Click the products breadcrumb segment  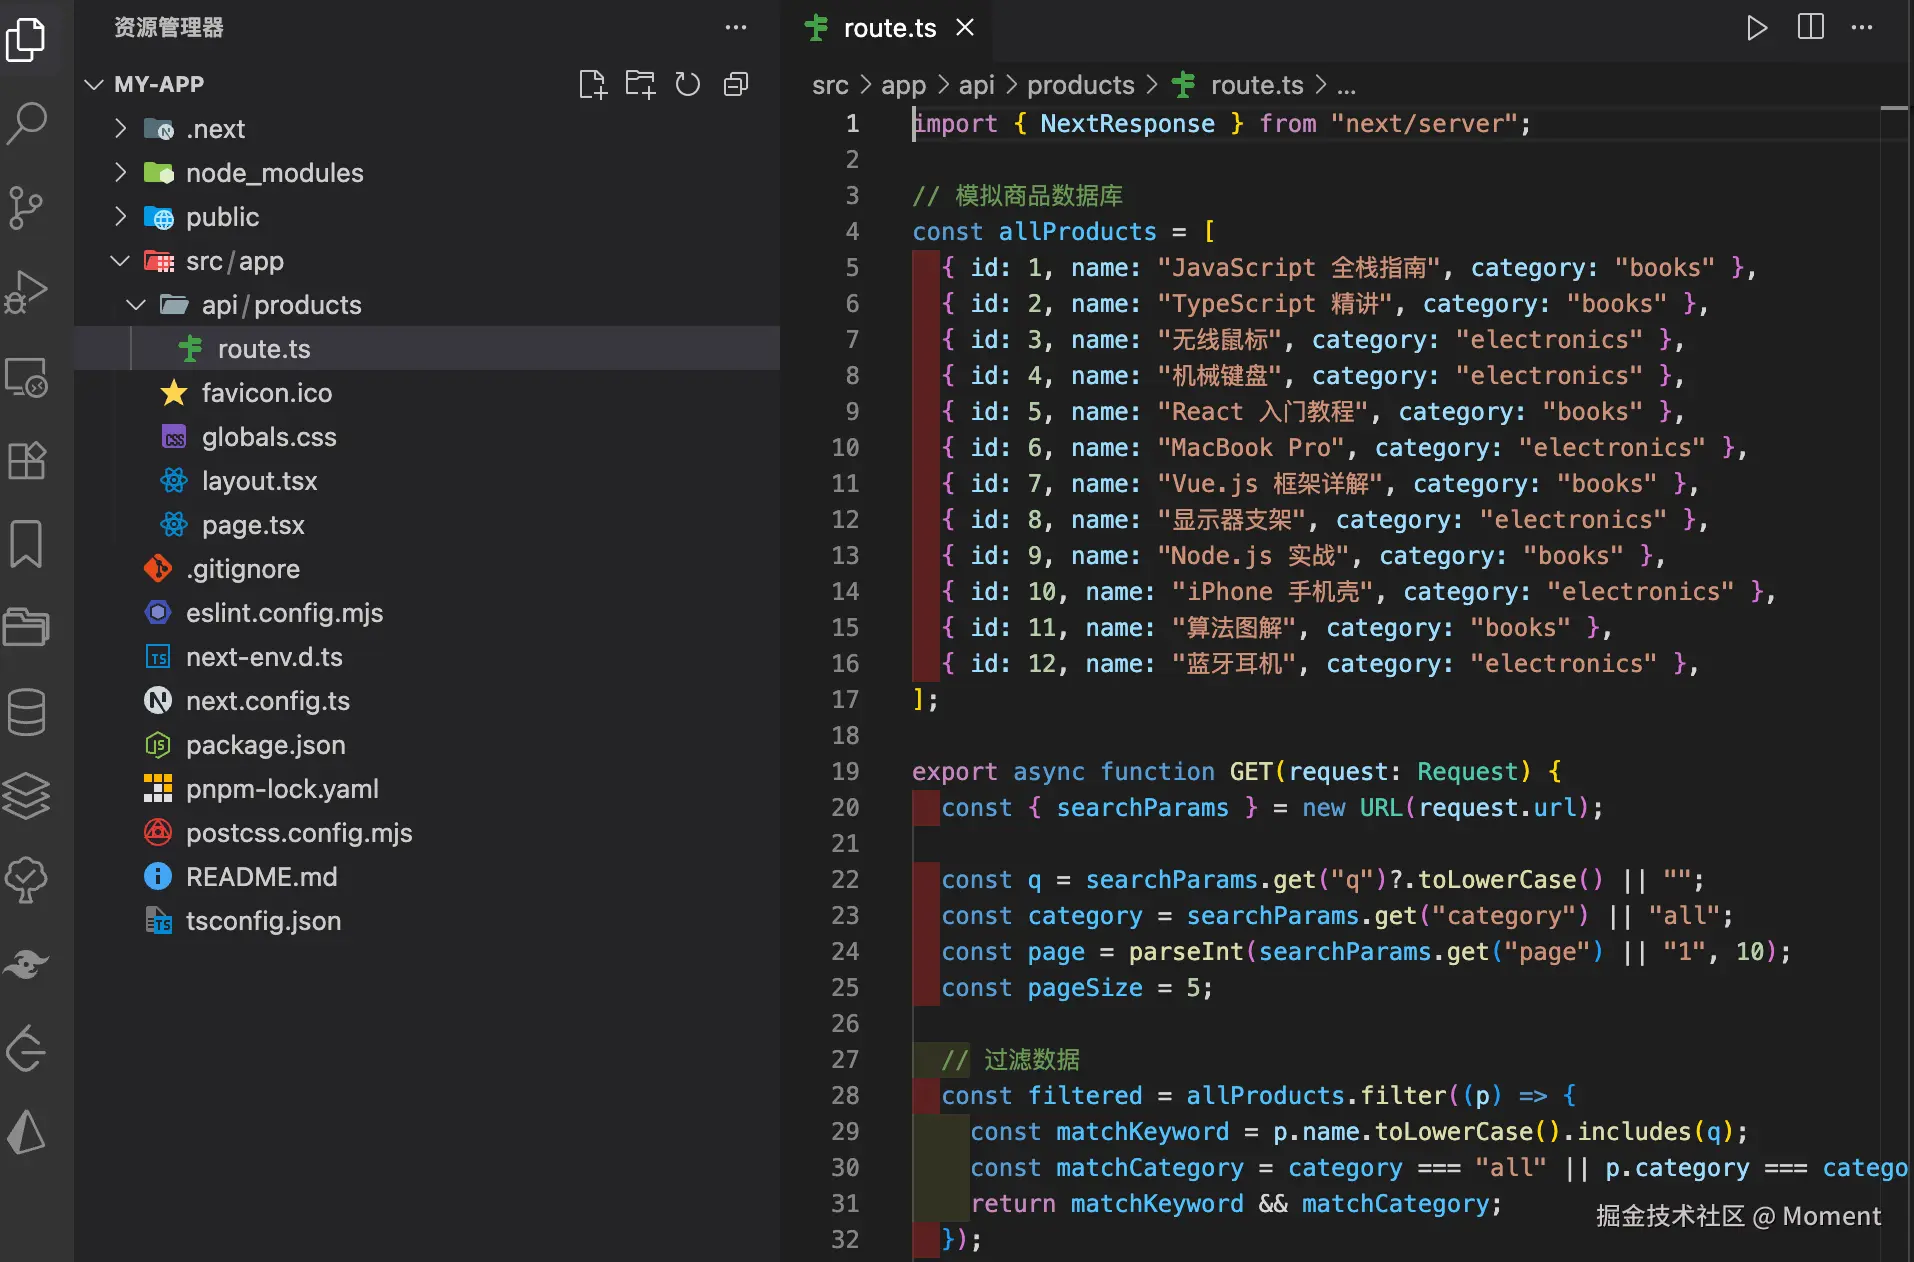coord(1080,86)
